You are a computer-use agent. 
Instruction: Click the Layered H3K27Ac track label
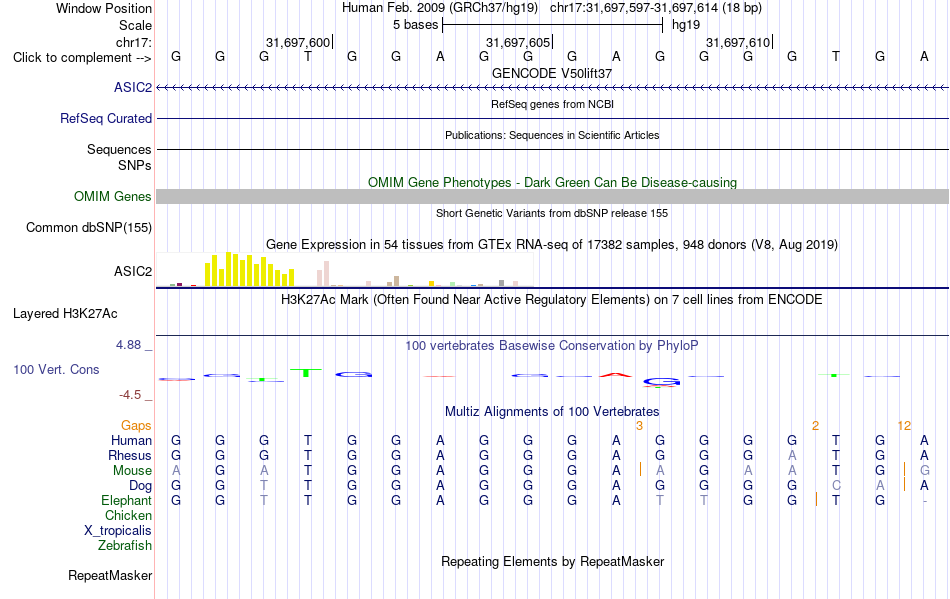point(65,313)
